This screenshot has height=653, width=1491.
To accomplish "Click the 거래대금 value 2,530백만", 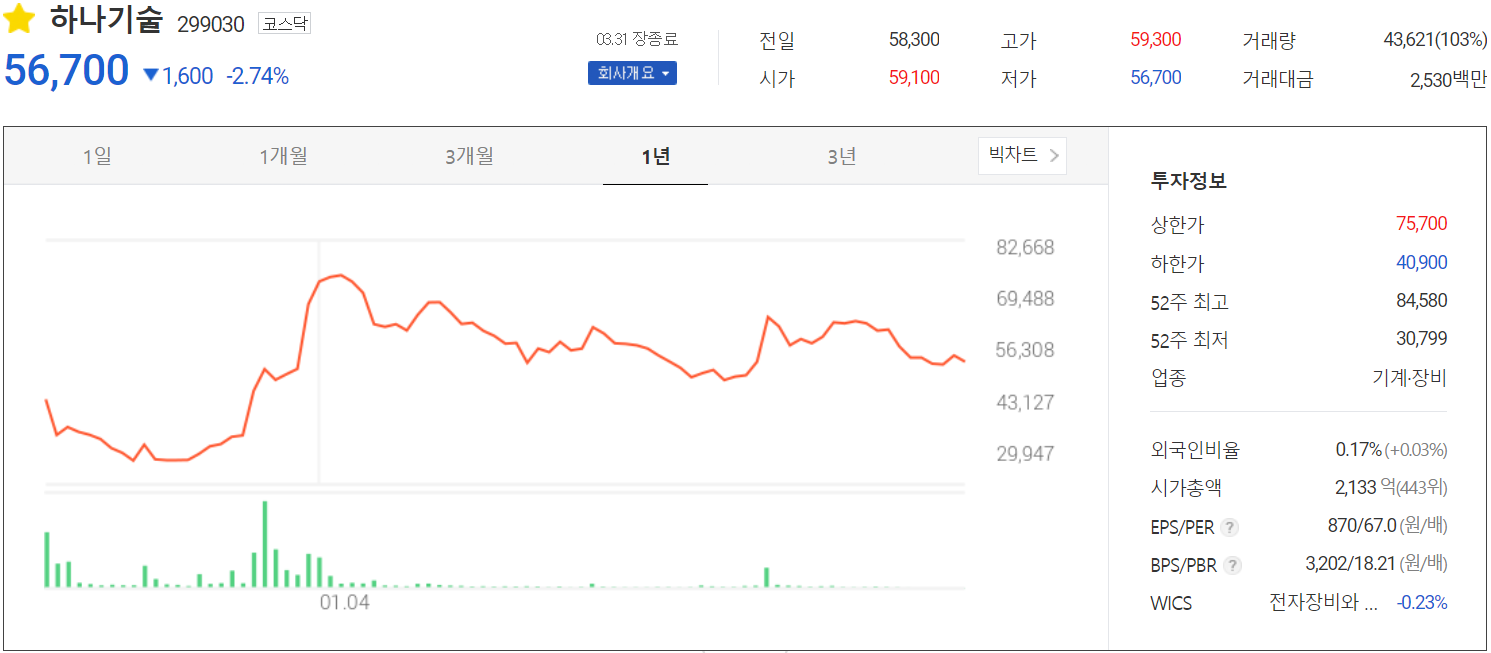I will 1448,79.
